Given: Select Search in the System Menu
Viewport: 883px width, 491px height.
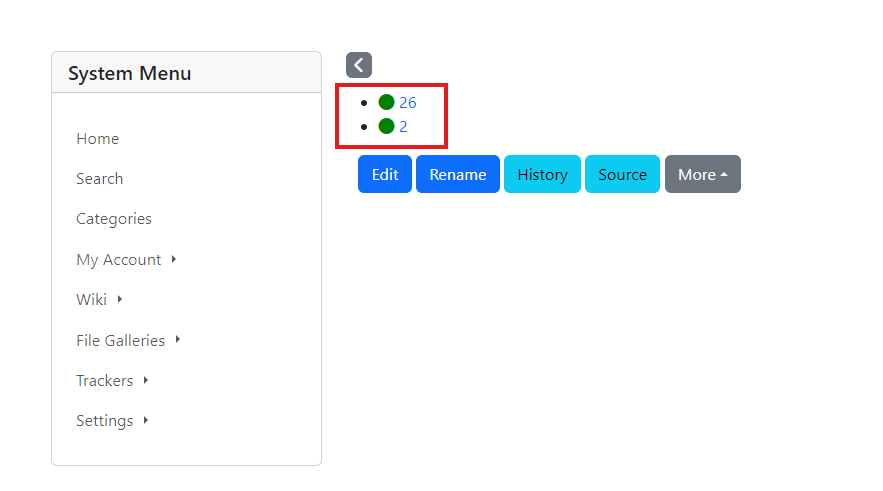Looking at the screenshot, I should (100, 178).
